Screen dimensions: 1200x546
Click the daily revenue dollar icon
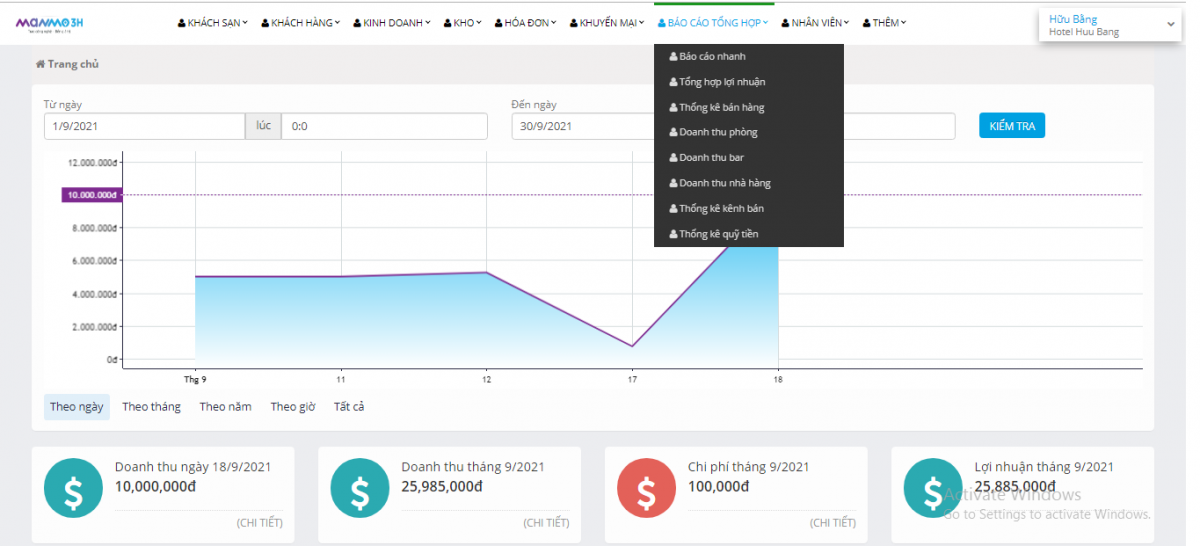pyautogui.click(x=72, y=491)
